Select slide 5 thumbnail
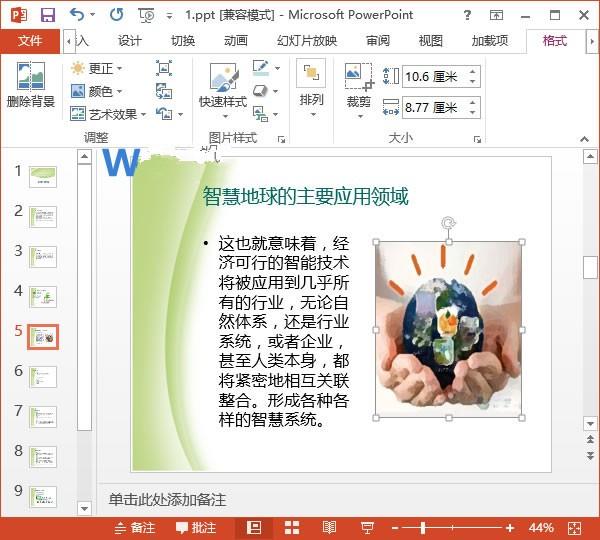The height and width of the screenshot is (540, 600). click(43, 337)
